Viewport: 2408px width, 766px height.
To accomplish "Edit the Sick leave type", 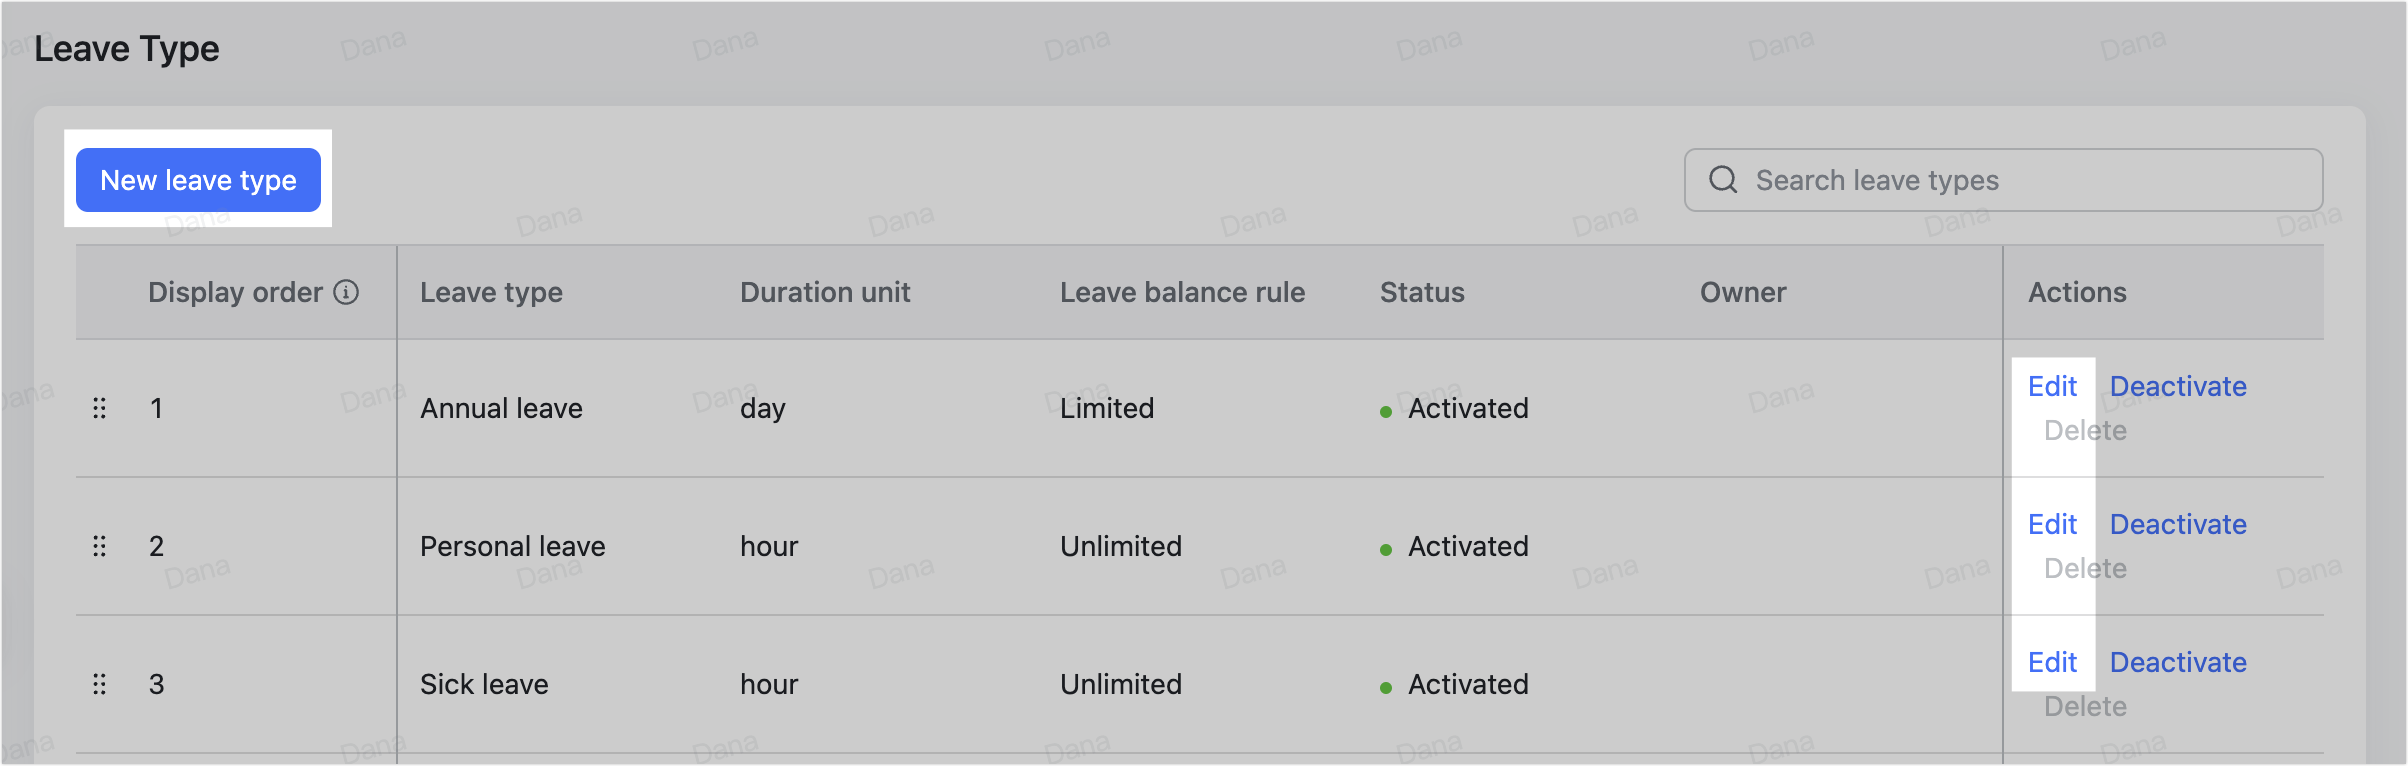I will (x=2052, y=662).
